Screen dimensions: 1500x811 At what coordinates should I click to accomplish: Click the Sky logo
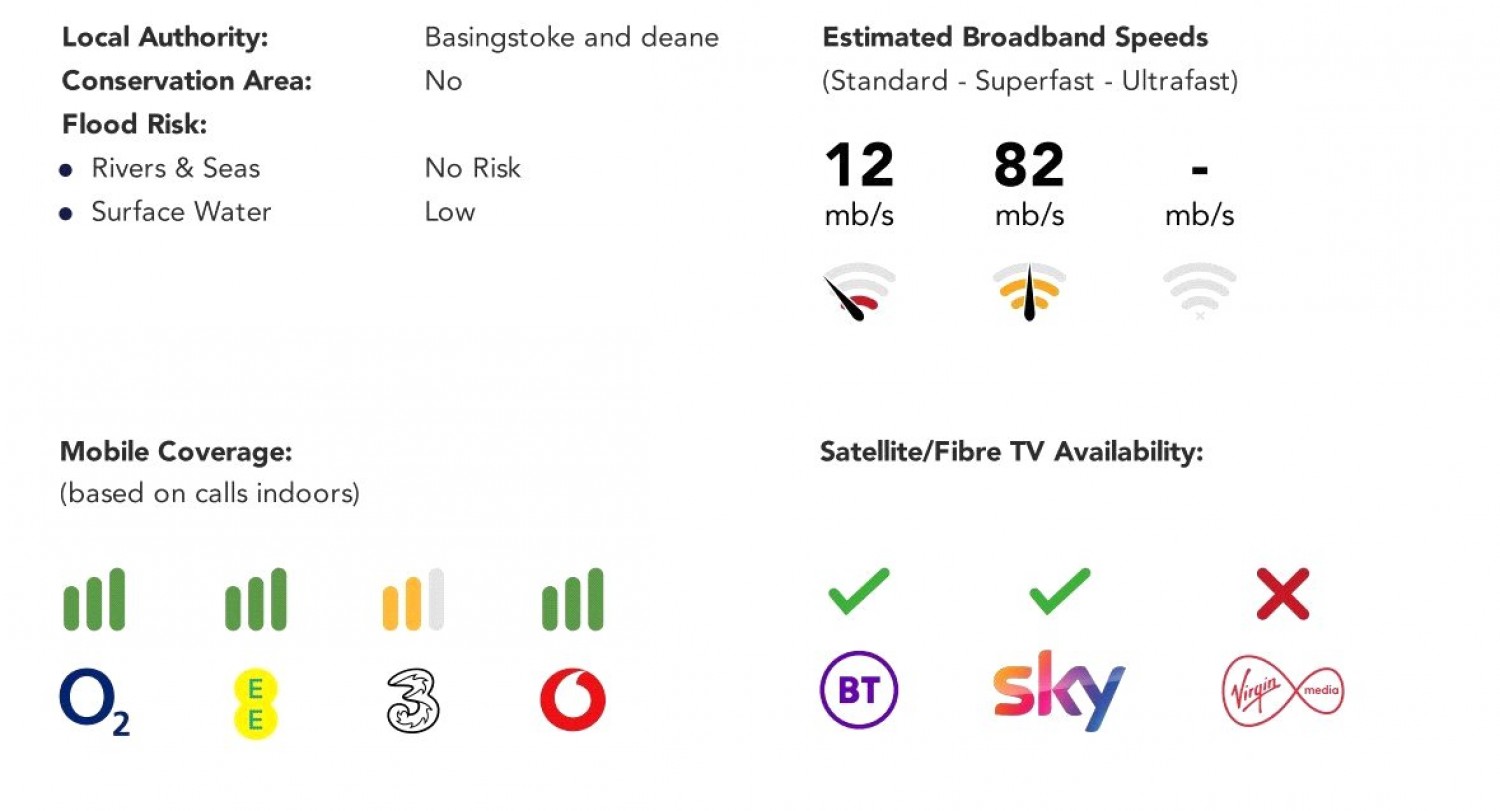click(1058, 690)
